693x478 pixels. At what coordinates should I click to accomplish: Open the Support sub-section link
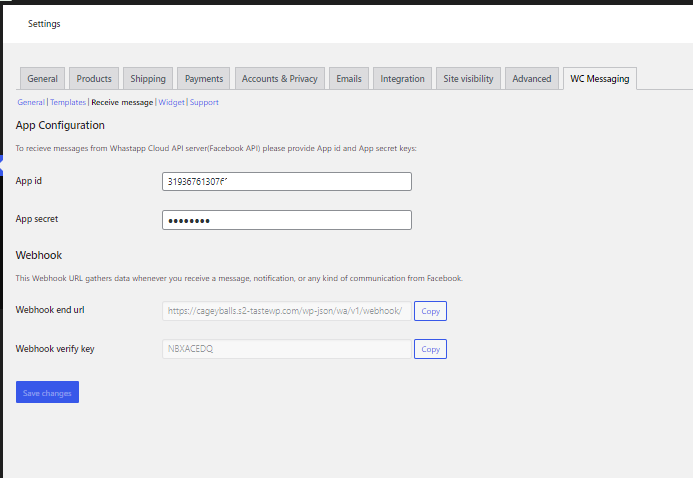click(204, 102)
